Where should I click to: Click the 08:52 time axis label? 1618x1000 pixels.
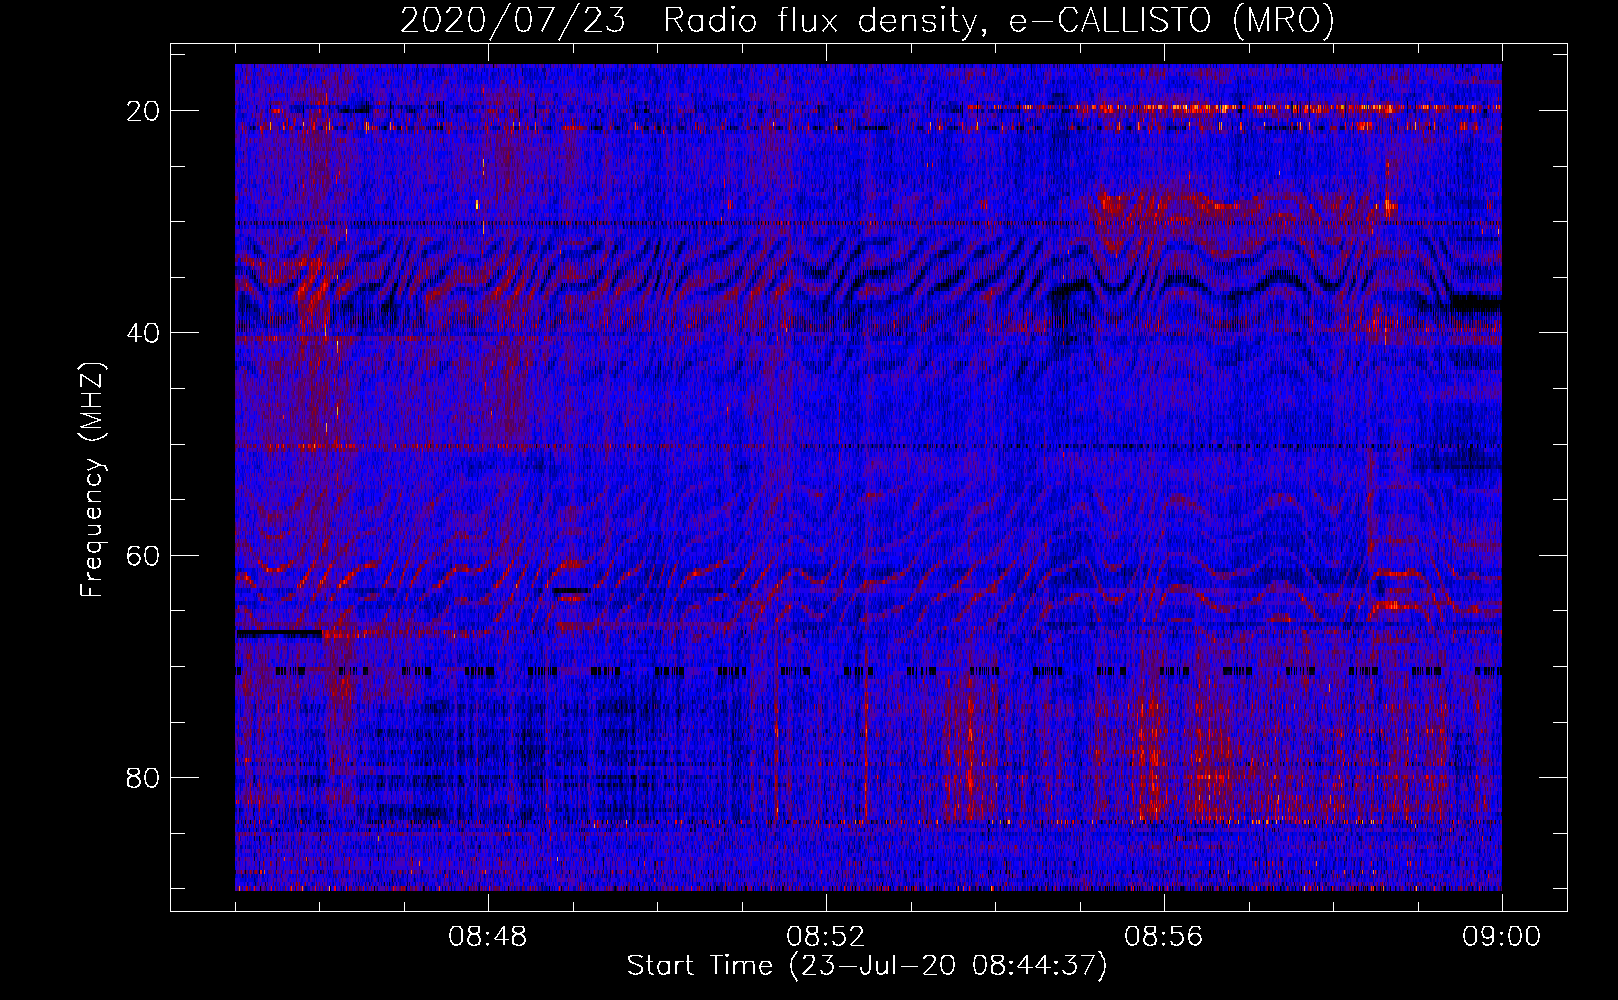tap(826, 937)
